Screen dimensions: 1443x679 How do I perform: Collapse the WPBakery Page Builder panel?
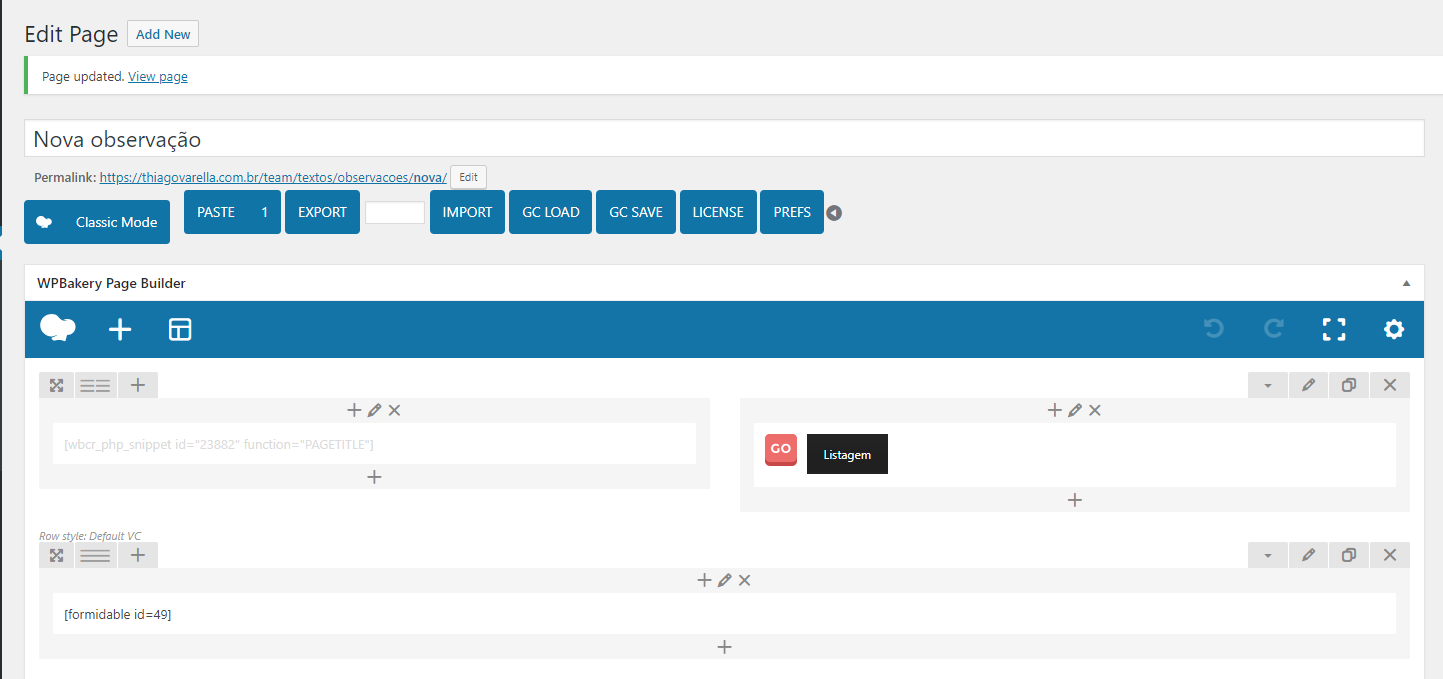tap(1407, 283)
